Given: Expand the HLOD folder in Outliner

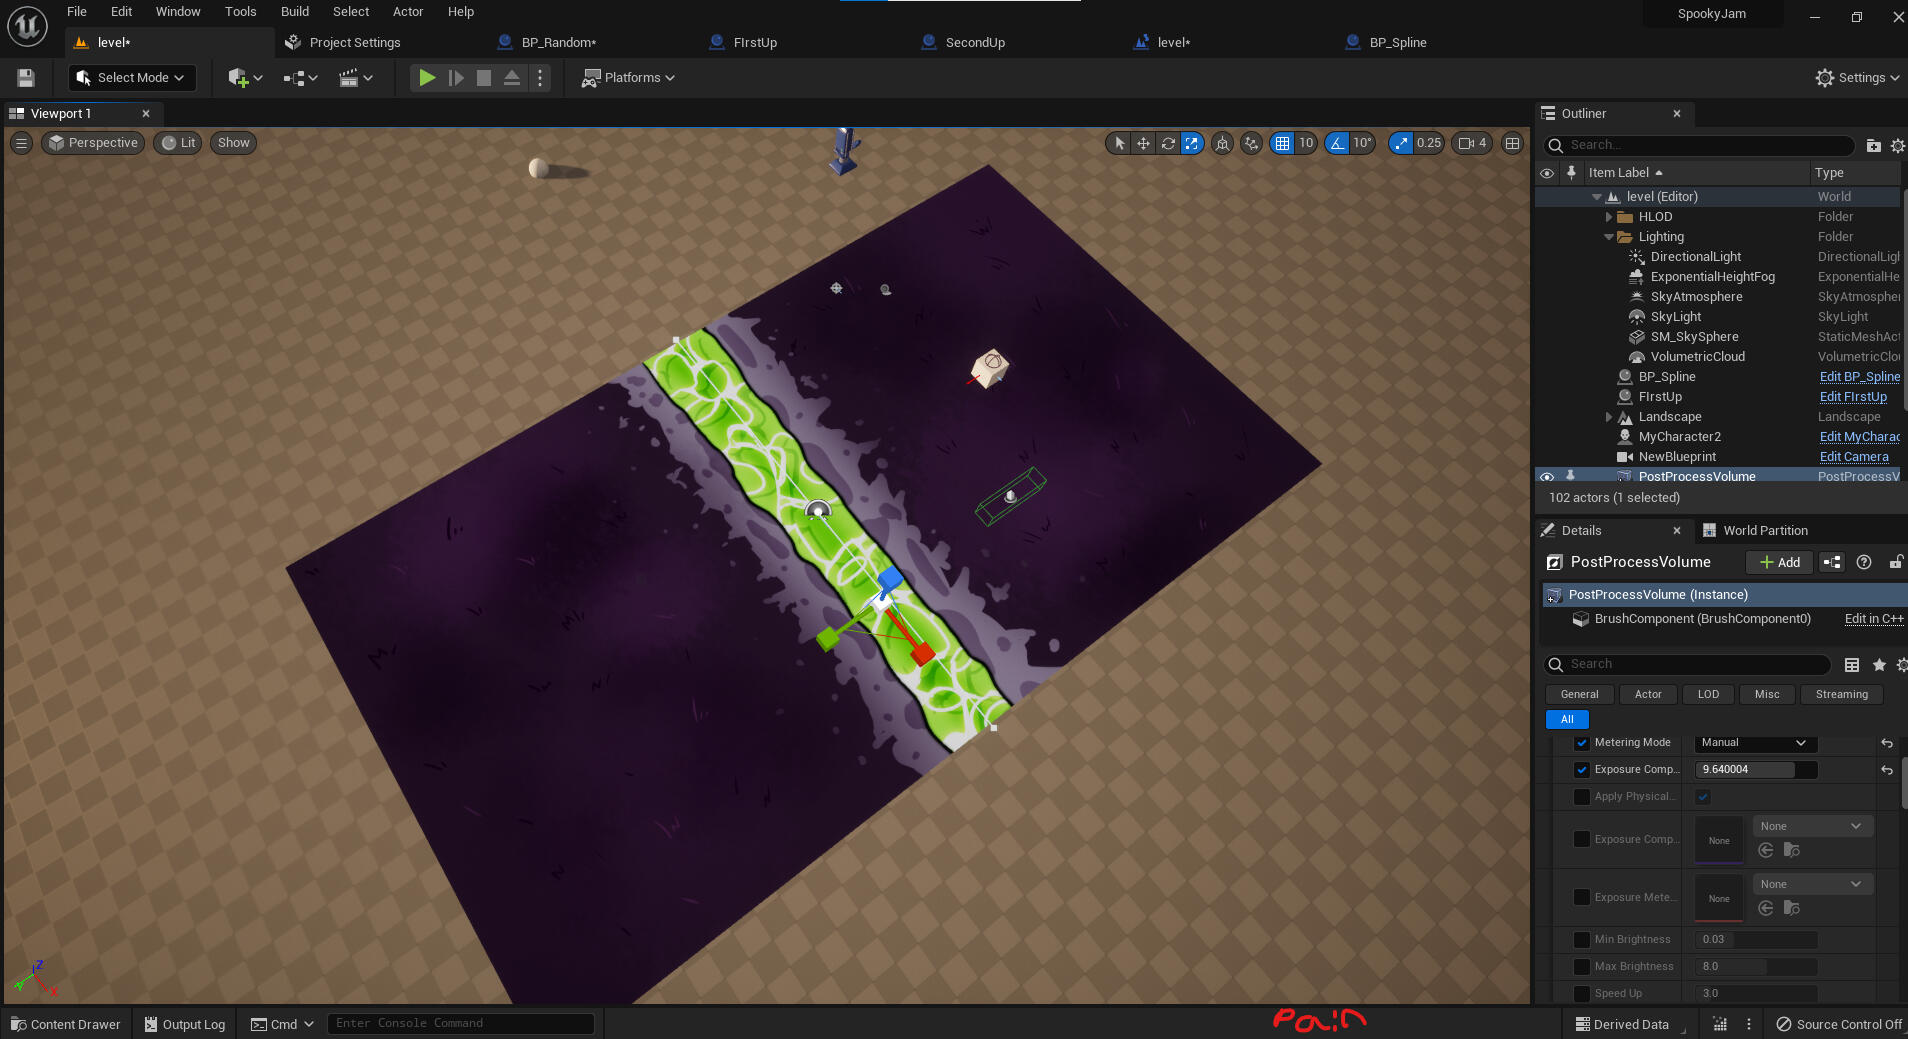Looking at the screenshot, I should pos(1609,217).
